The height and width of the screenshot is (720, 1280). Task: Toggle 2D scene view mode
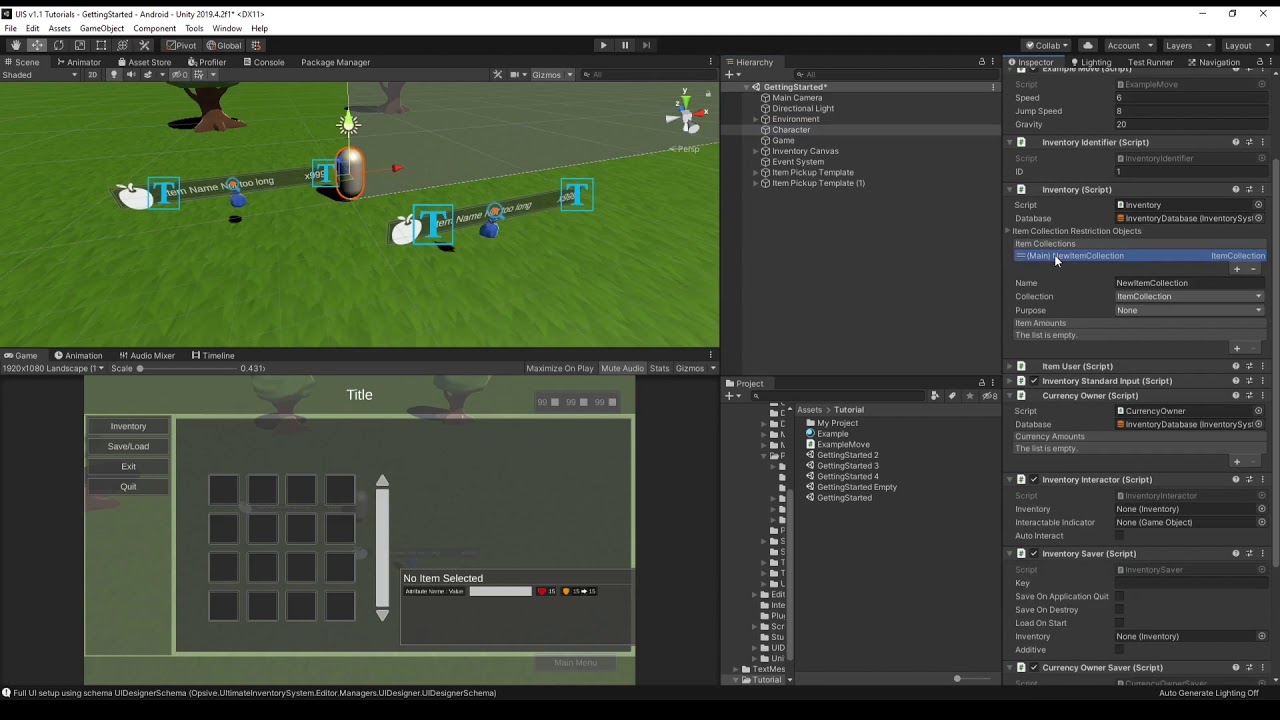(x=93, y=75)
